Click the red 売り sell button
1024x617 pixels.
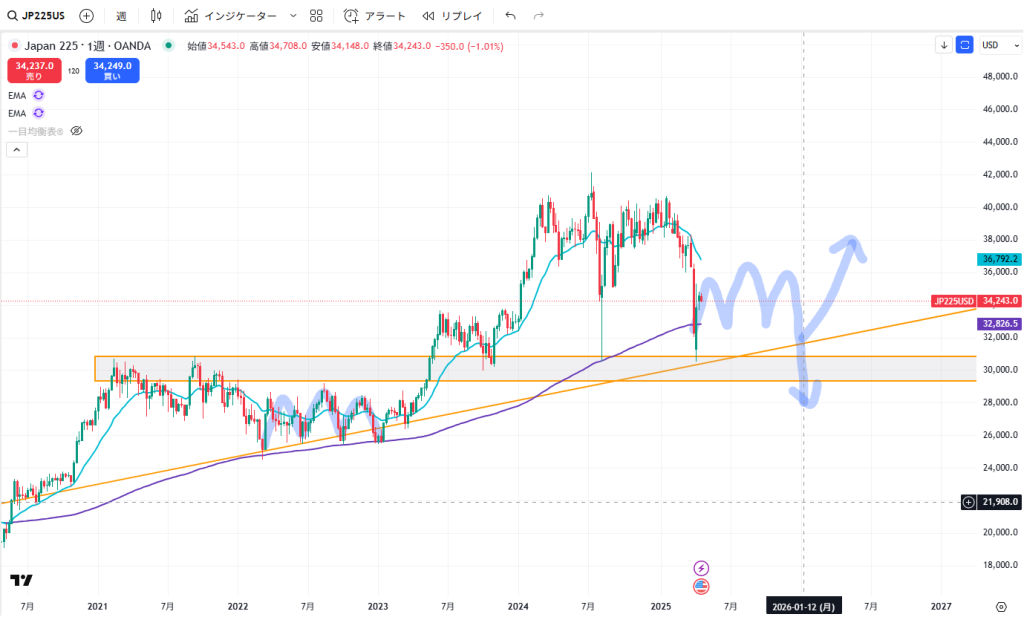pos(35,70)
